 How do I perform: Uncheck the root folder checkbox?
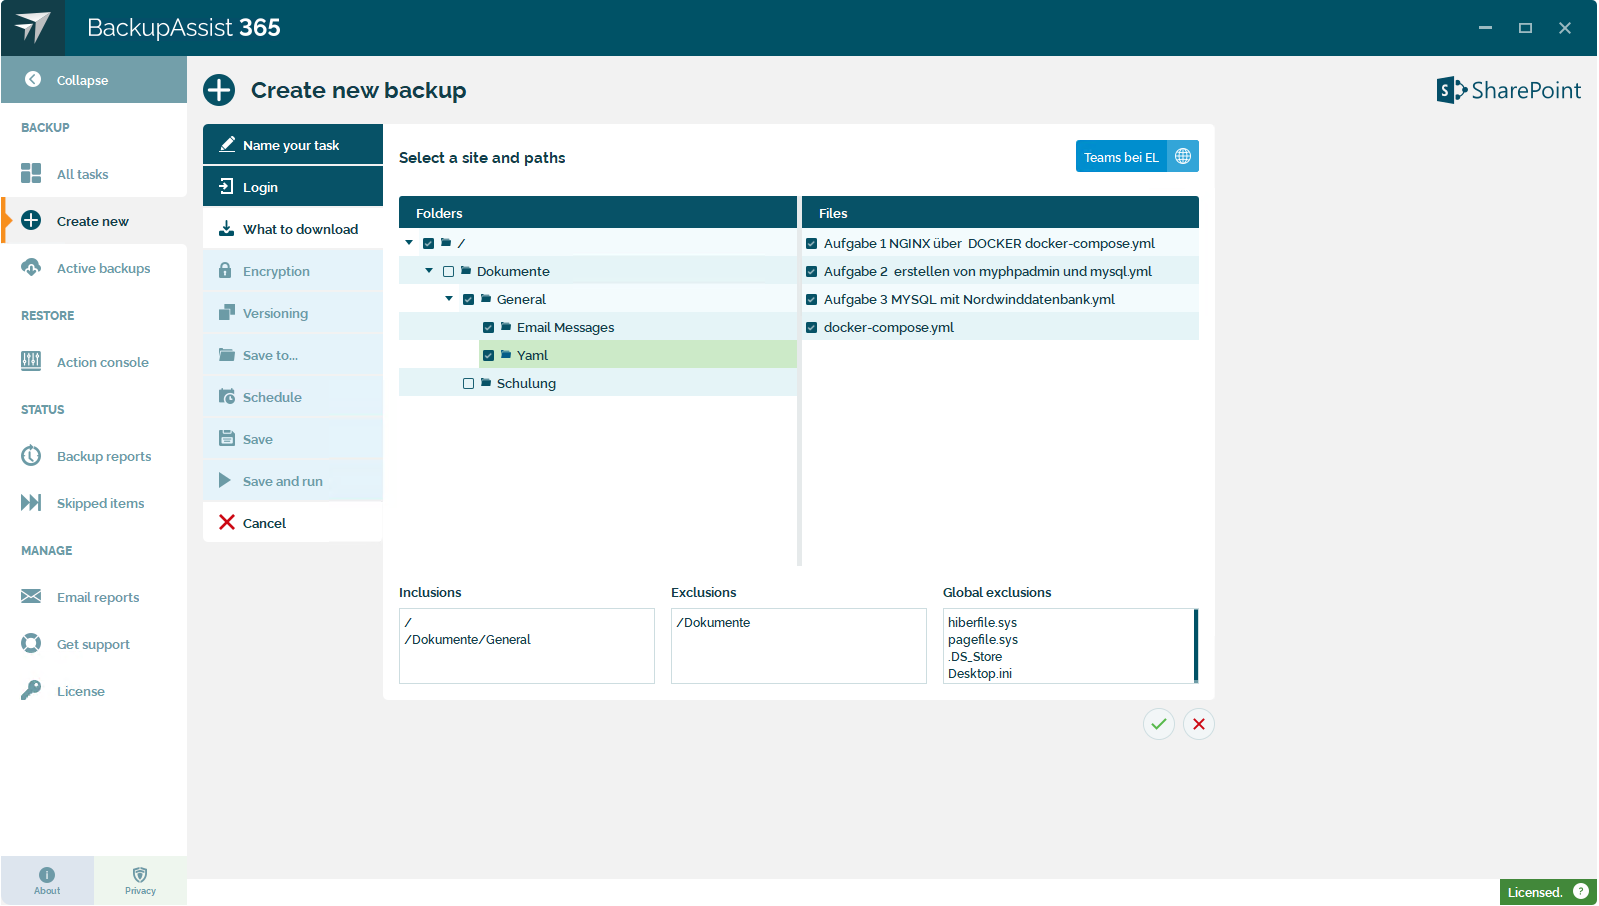[429, 243]
